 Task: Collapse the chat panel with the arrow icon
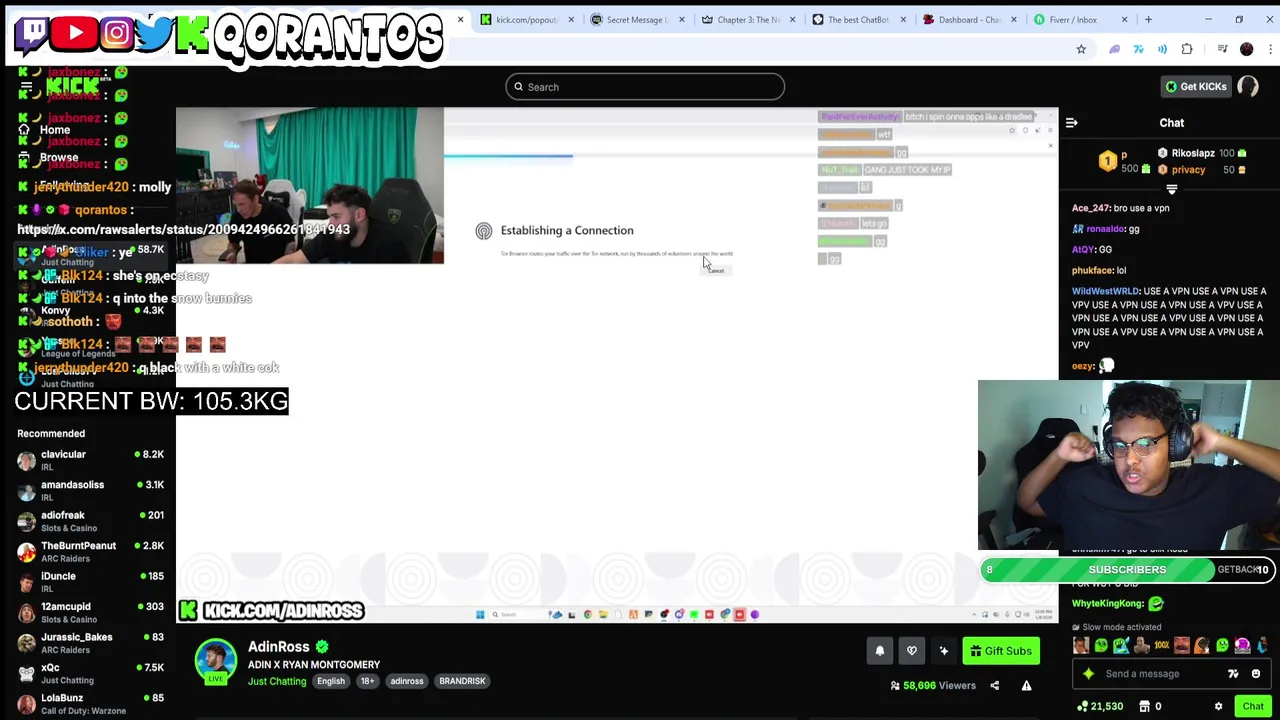(x=1071, y=123)
